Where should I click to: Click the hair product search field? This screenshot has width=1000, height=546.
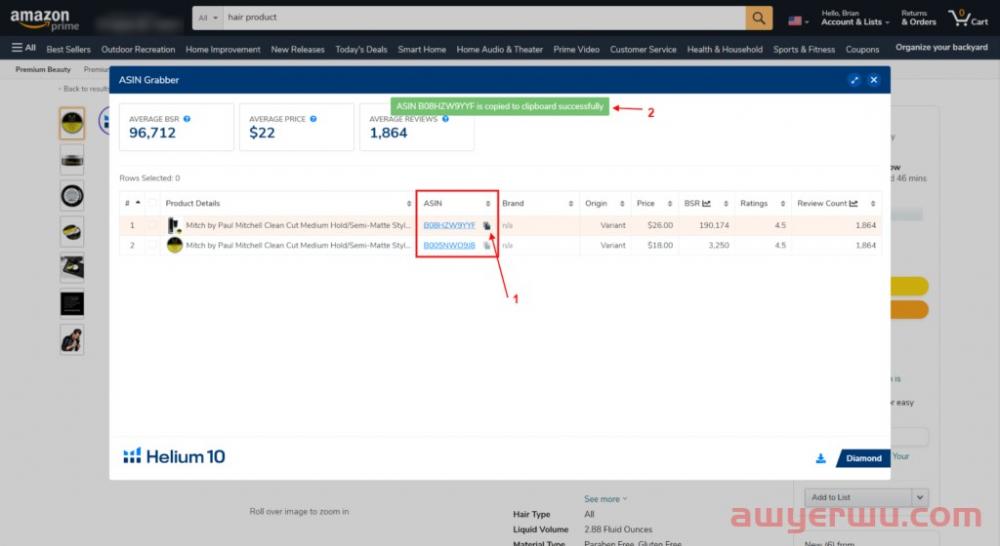484,18
